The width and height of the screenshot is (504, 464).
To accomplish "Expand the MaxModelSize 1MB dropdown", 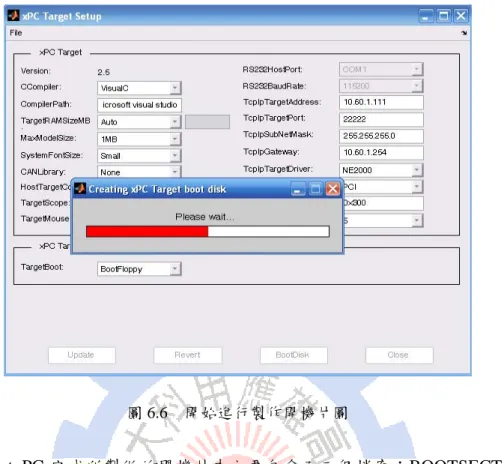I will coord(139,139).
